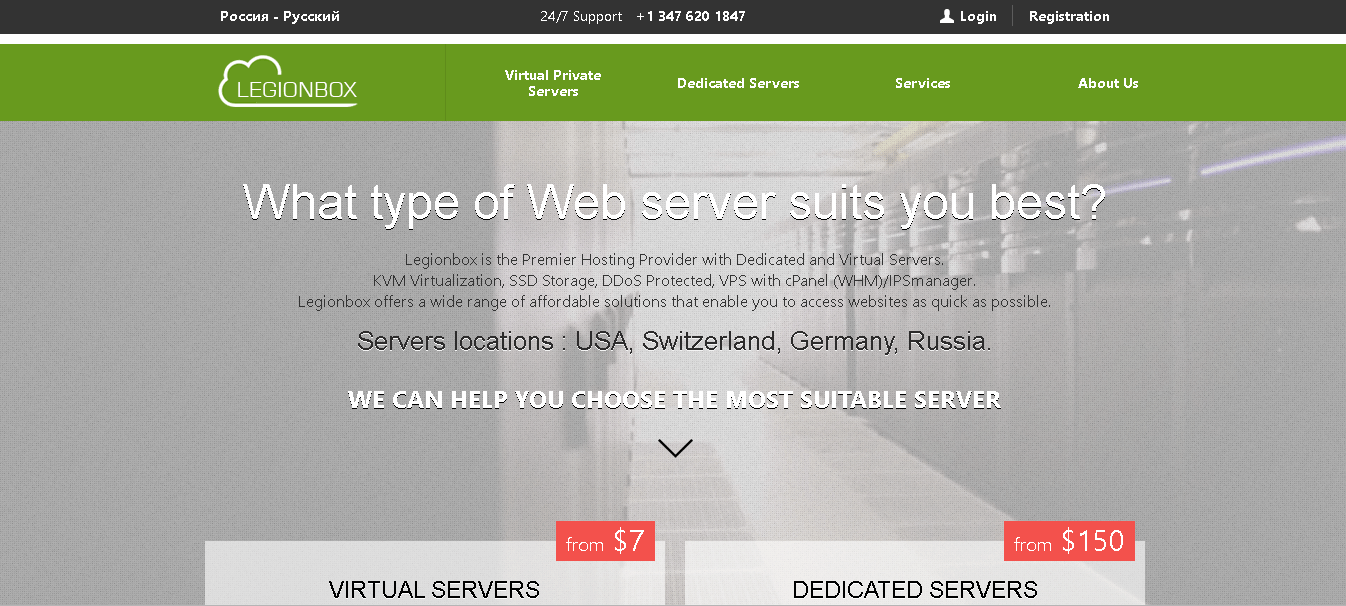Click the down chevron arrow below the headline

(x=675, y=448)
